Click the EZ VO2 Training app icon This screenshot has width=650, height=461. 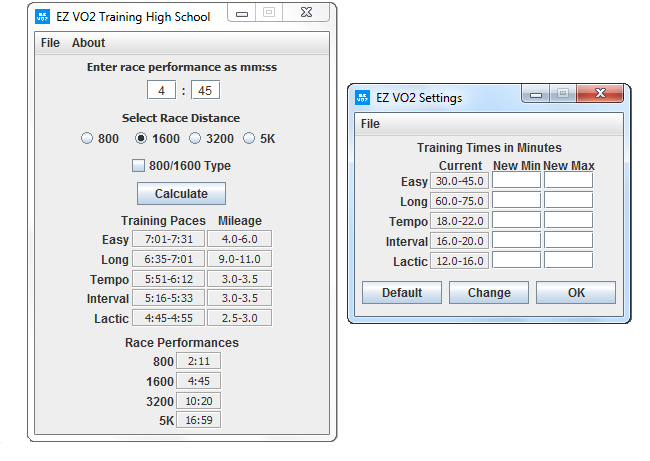(x=42, y=16)
